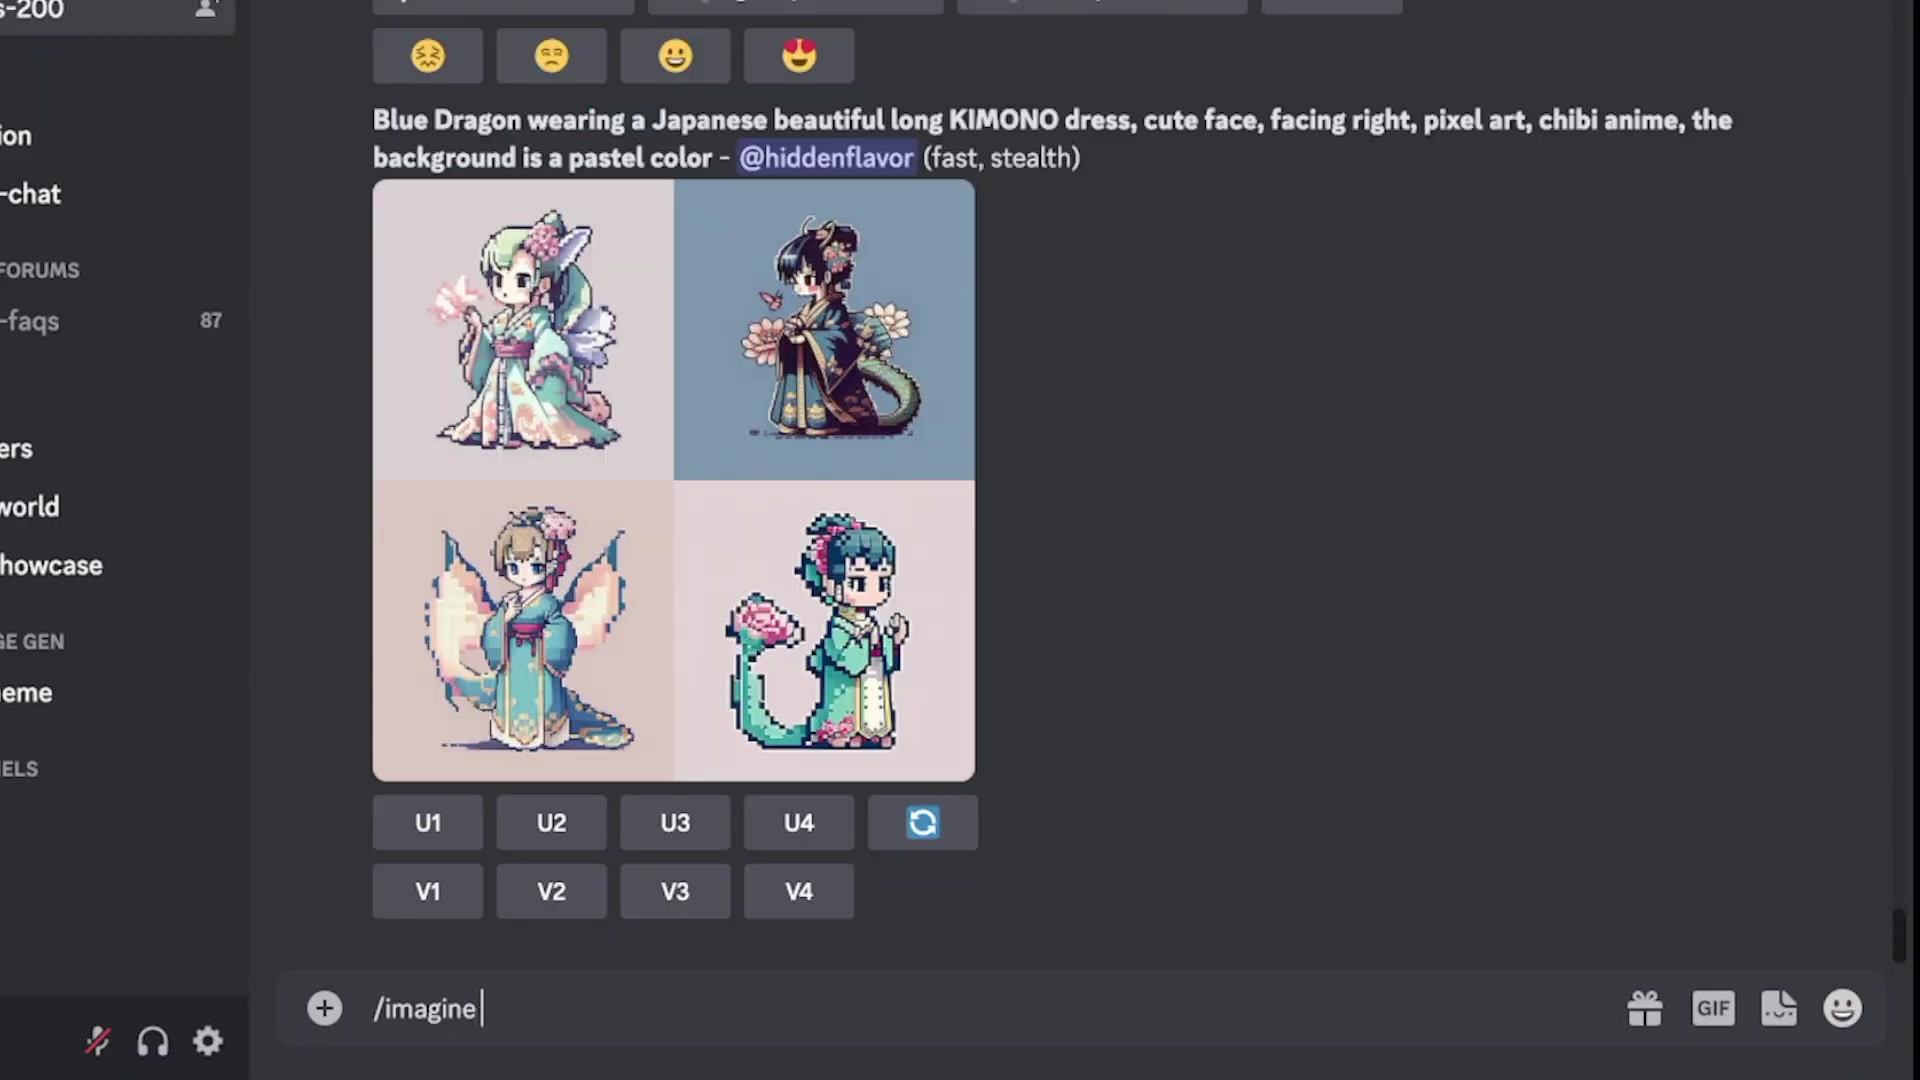Image resolution: width=1920 pixels, height=1080 pixels.
Task: Collapse the ELS category header
Action: point(19,768)
